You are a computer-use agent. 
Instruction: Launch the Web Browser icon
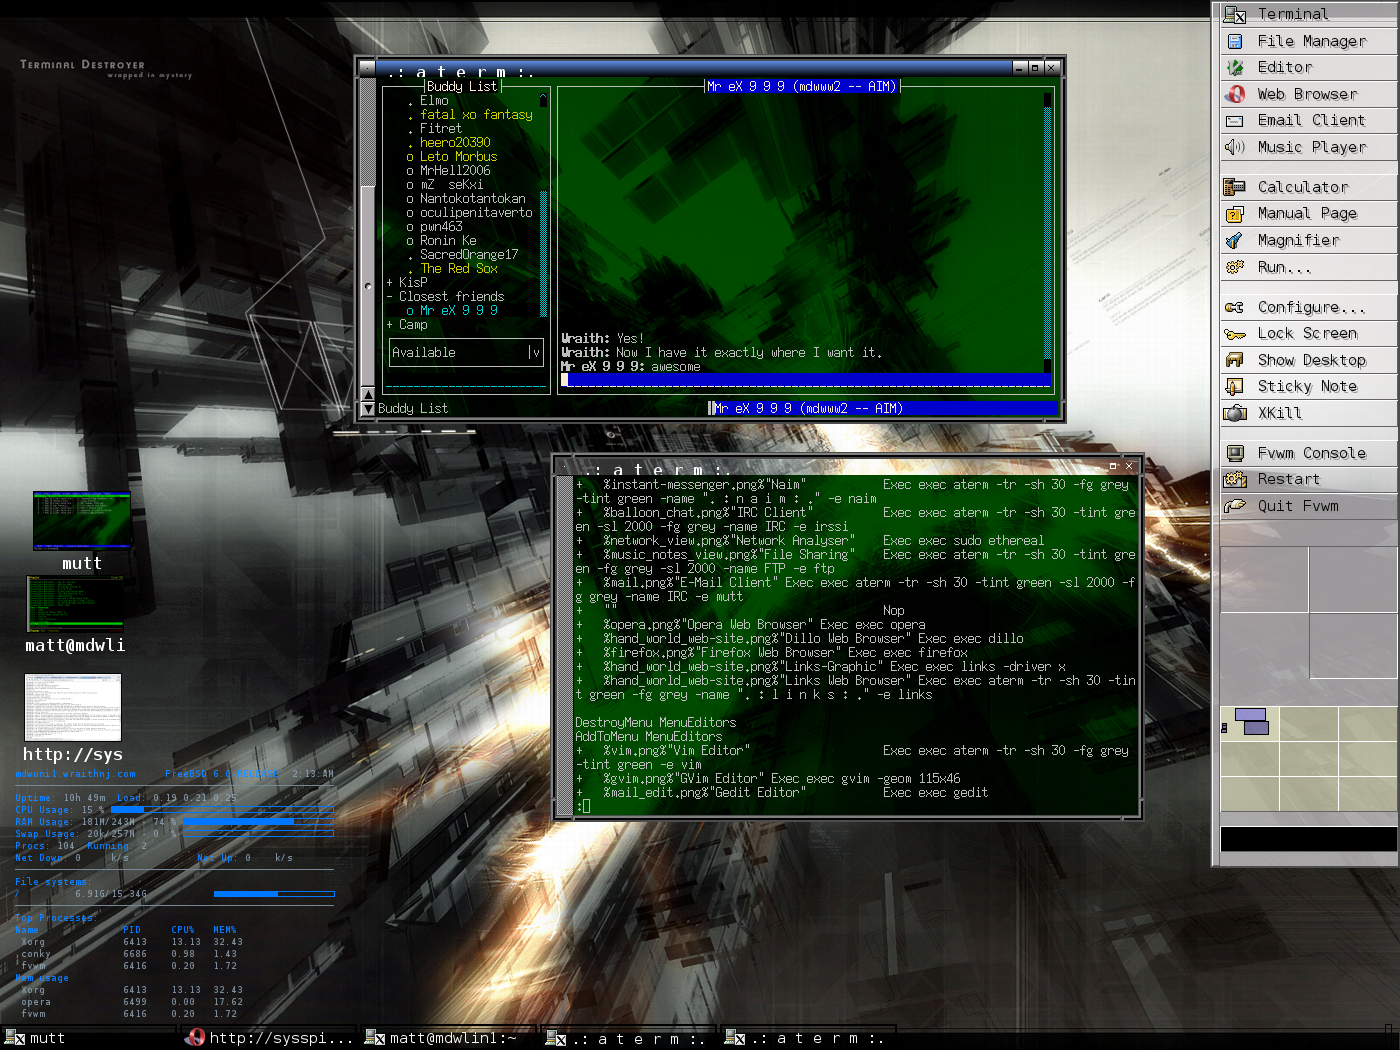(x=1235, y=94)
